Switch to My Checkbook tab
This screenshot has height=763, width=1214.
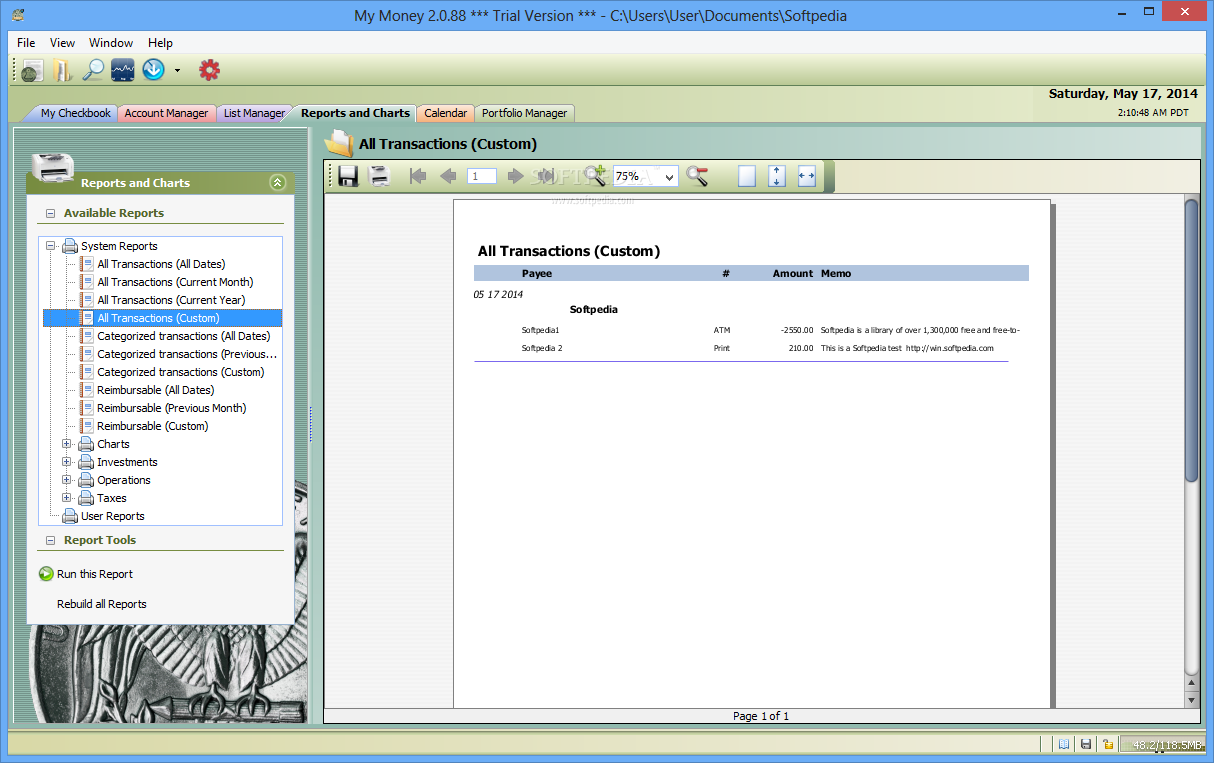click(x=75, y=113)
